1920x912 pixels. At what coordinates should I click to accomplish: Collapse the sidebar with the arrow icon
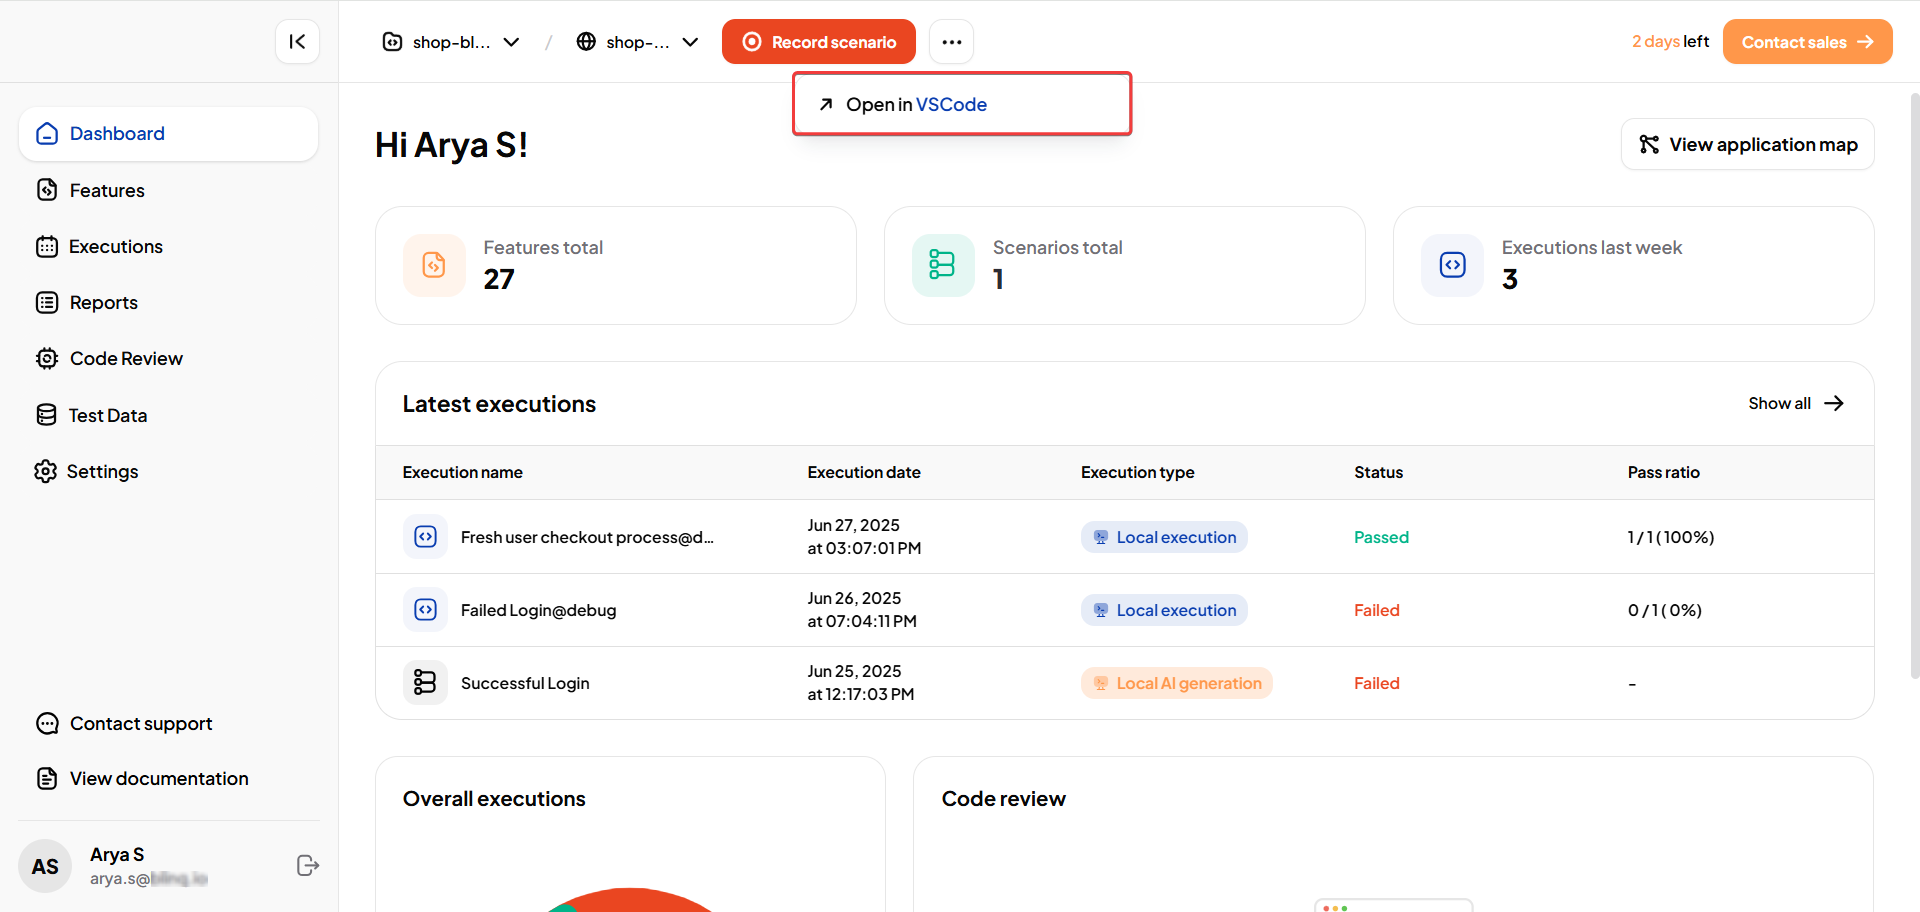click(297, 42)
